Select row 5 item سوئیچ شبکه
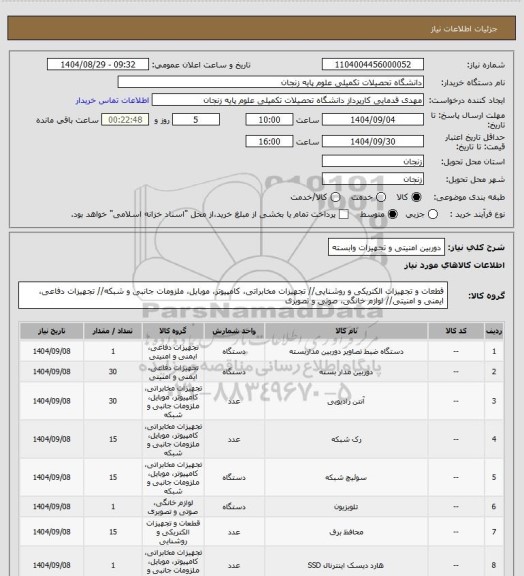The height and width of the screenshot is (576, 524). [x=346, y=477]
